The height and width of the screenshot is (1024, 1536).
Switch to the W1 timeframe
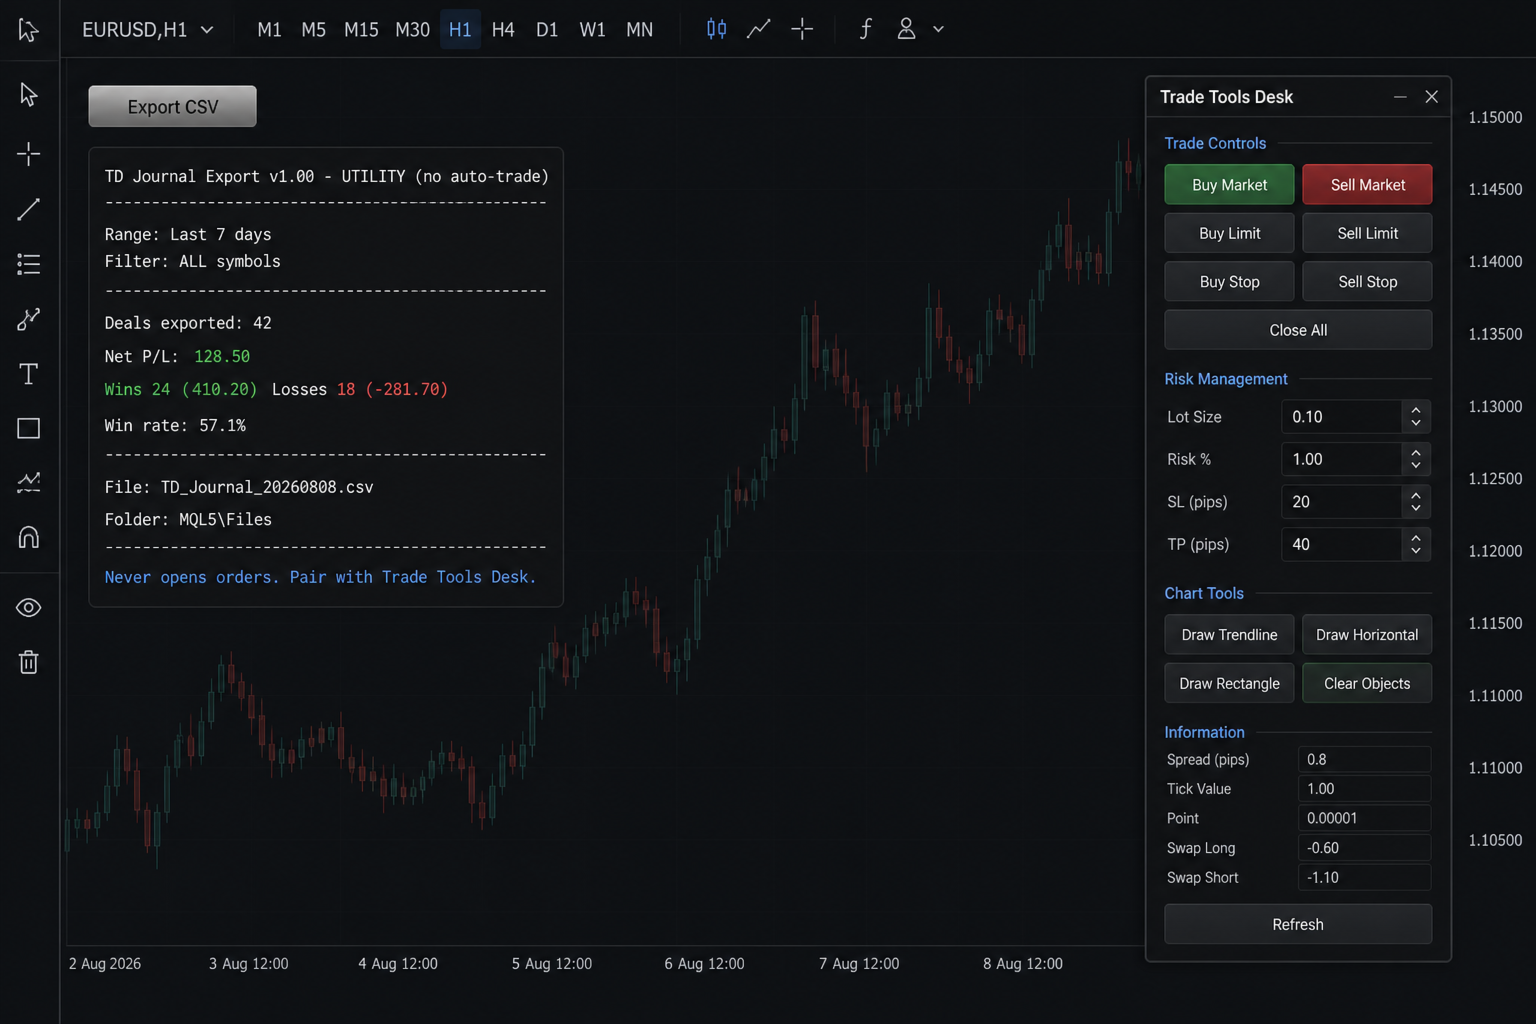[592, 30]
